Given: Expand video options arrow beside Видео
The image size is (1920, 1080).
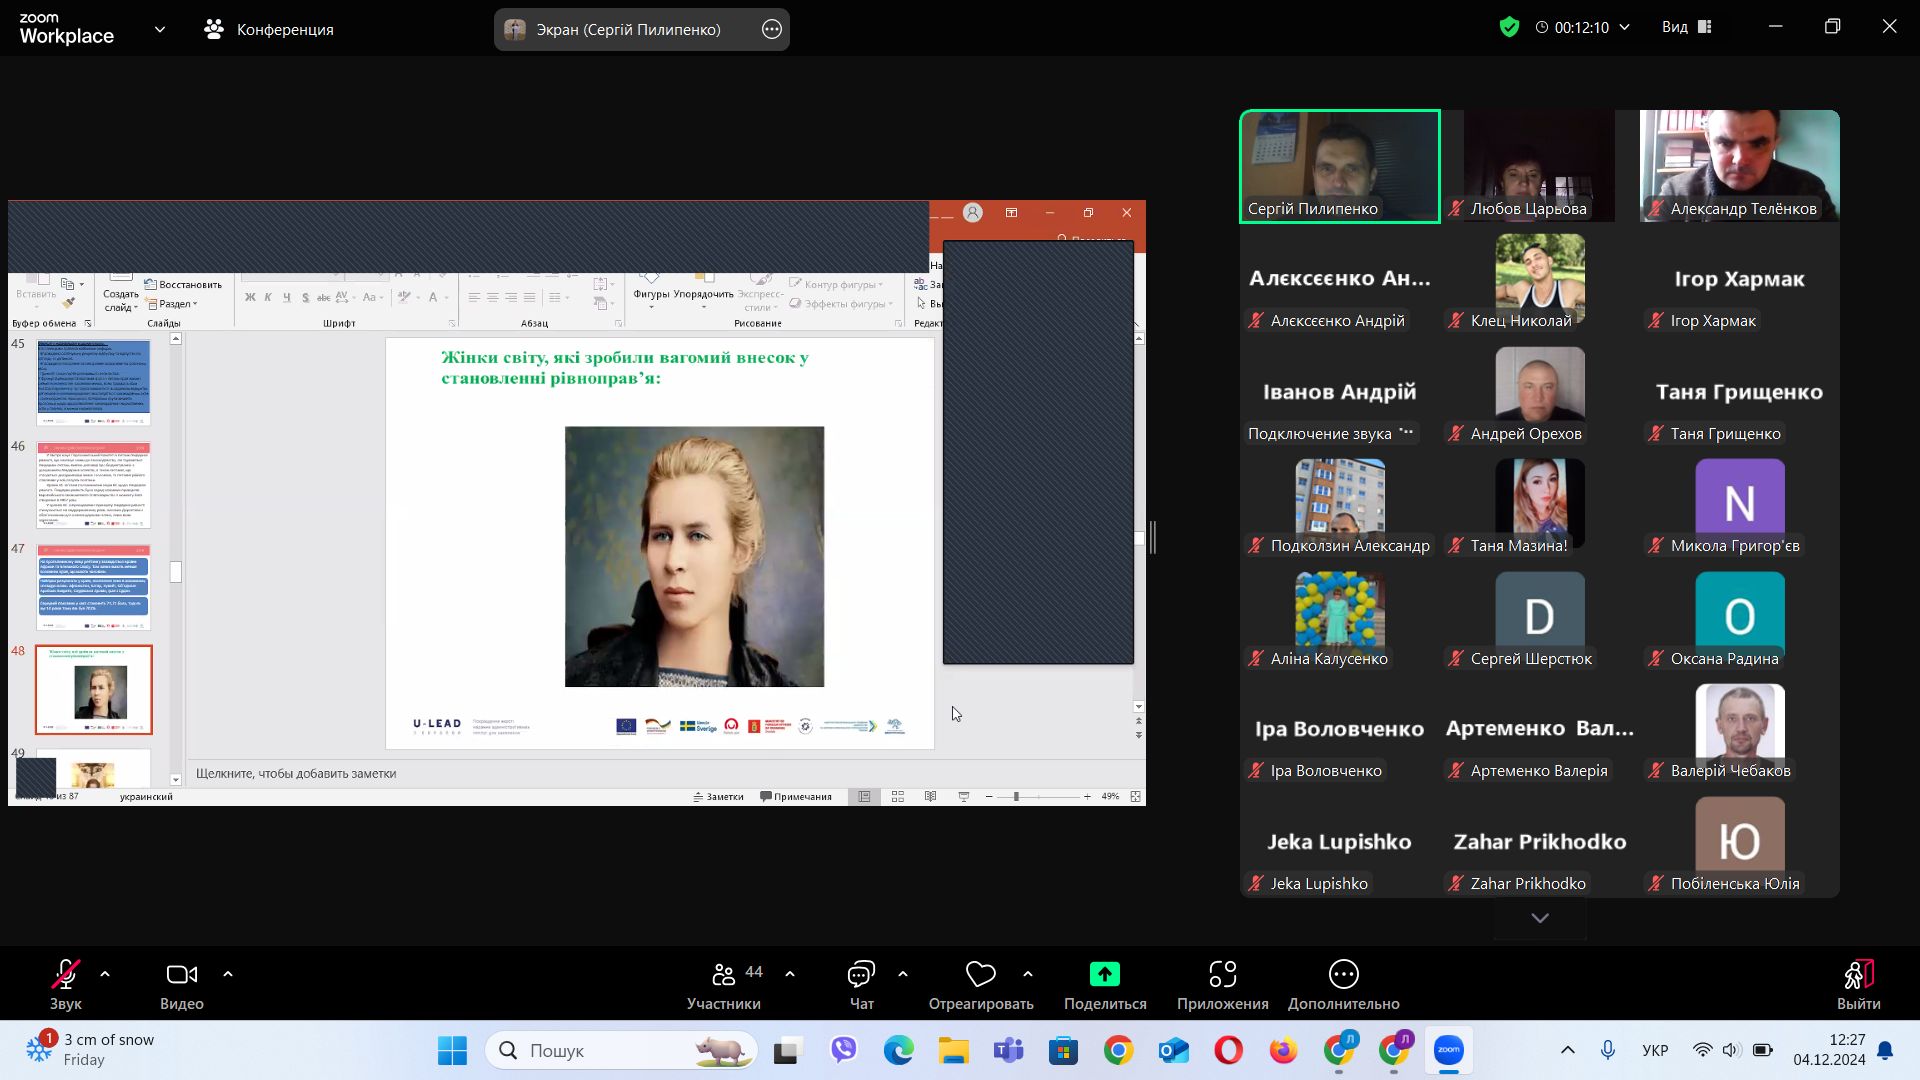Looking at the screenshot, I should click(x=228, y=974).
